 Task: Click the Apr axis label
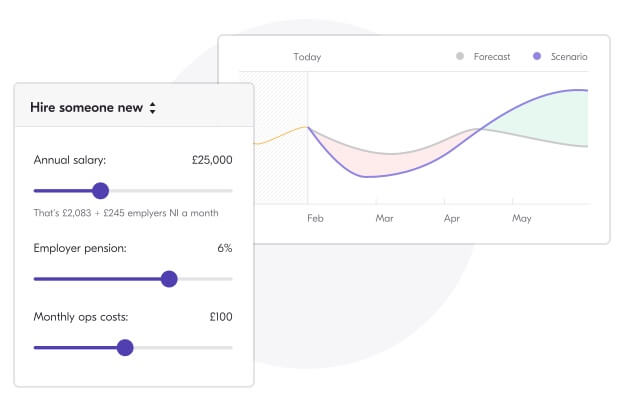pos(452,219)
